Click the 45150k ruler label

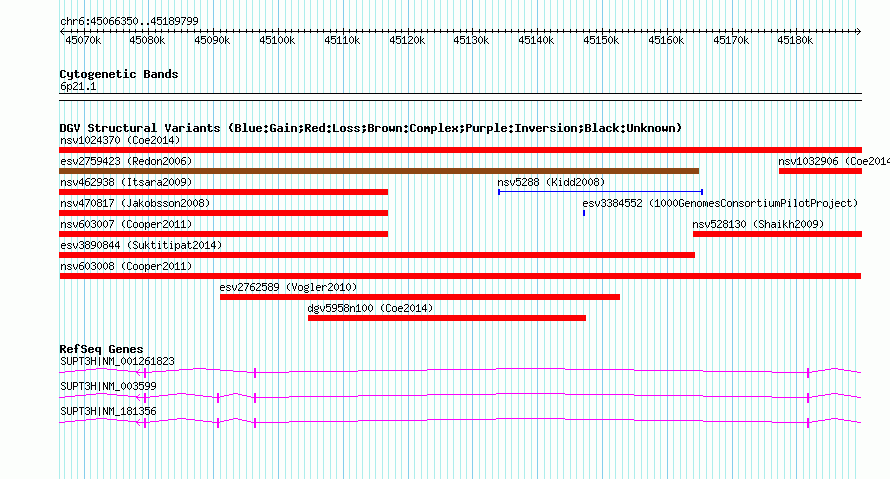point(601,40)
